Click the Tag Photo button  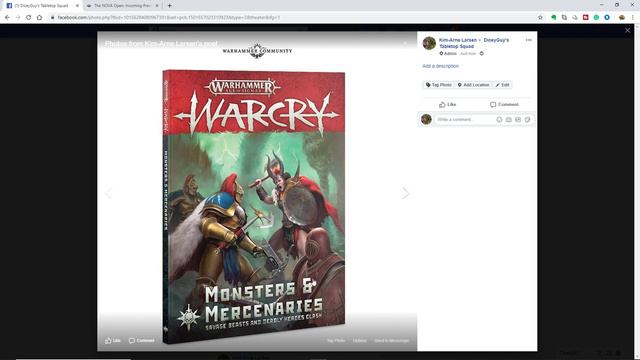point(439,85)
